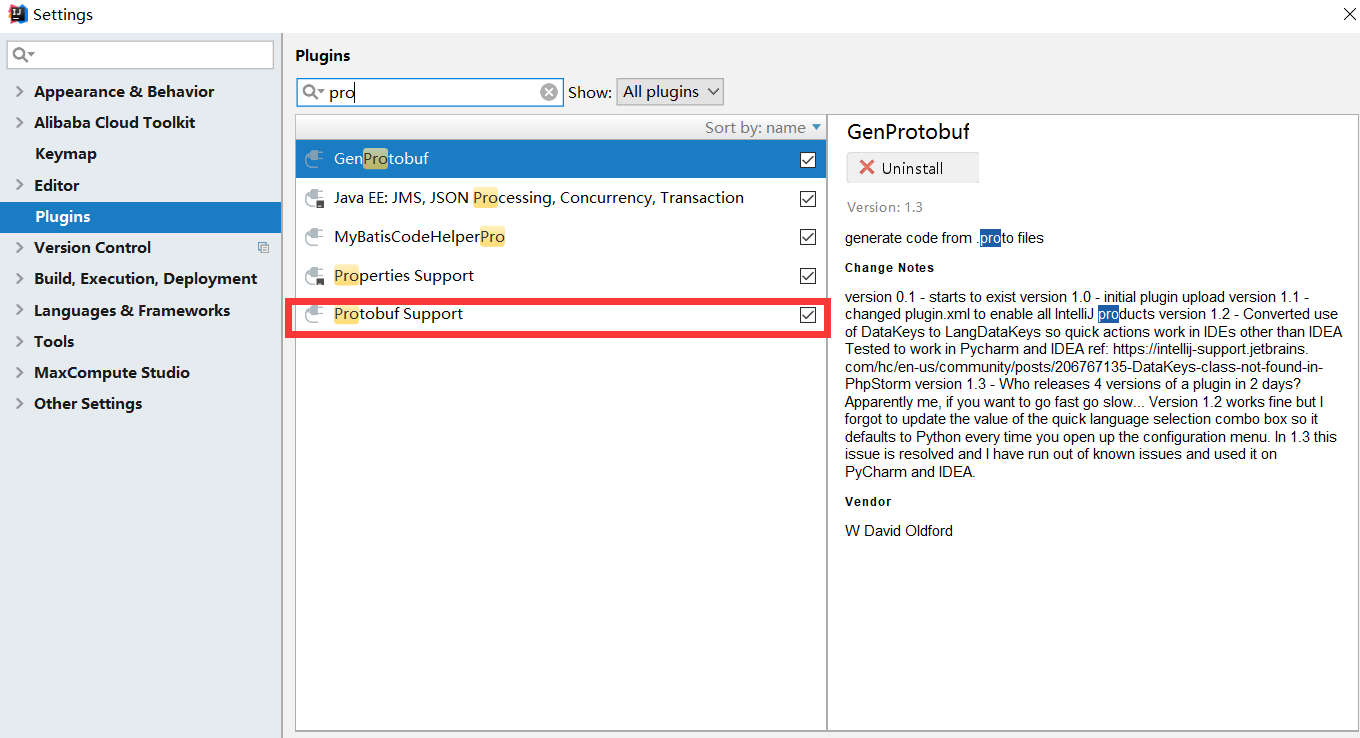Click the Version Control project-level icon
Screen dimensions: 1360x738
263,248
